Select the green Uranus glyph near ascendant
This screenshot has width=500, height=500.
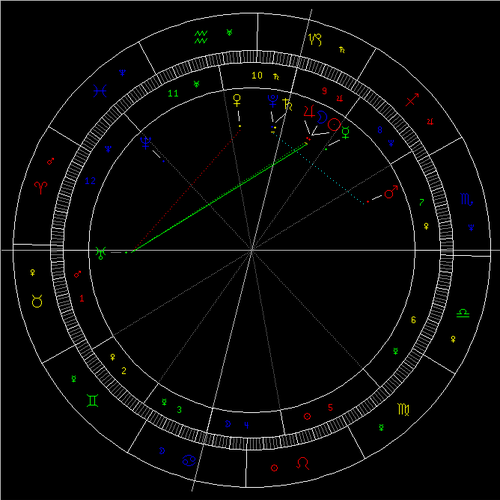(101, 253)
